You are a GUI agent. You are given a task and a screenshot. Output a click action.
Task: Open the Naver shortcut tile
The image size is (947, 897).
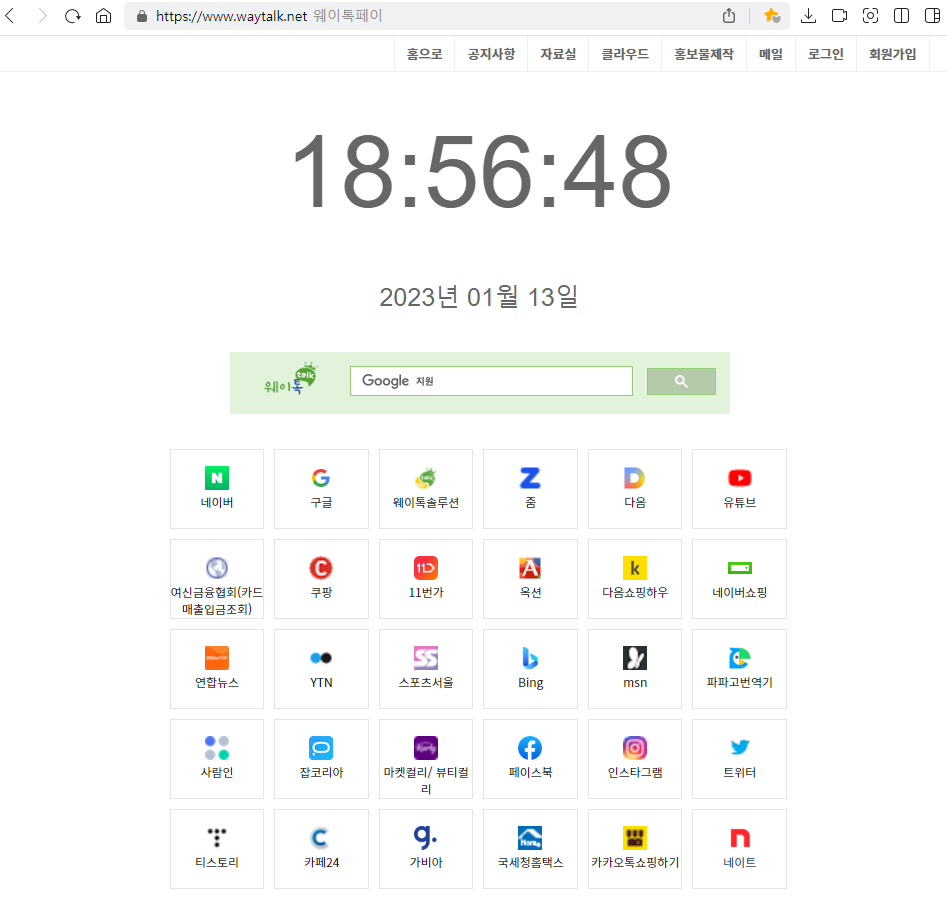217,489
